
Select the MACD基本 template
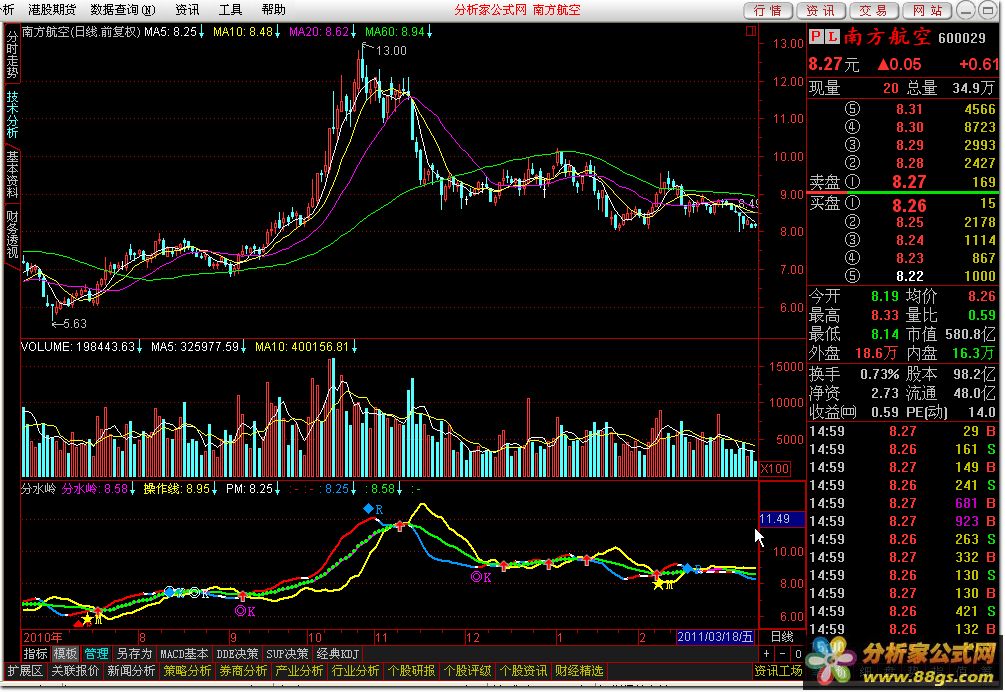[184, 654]
